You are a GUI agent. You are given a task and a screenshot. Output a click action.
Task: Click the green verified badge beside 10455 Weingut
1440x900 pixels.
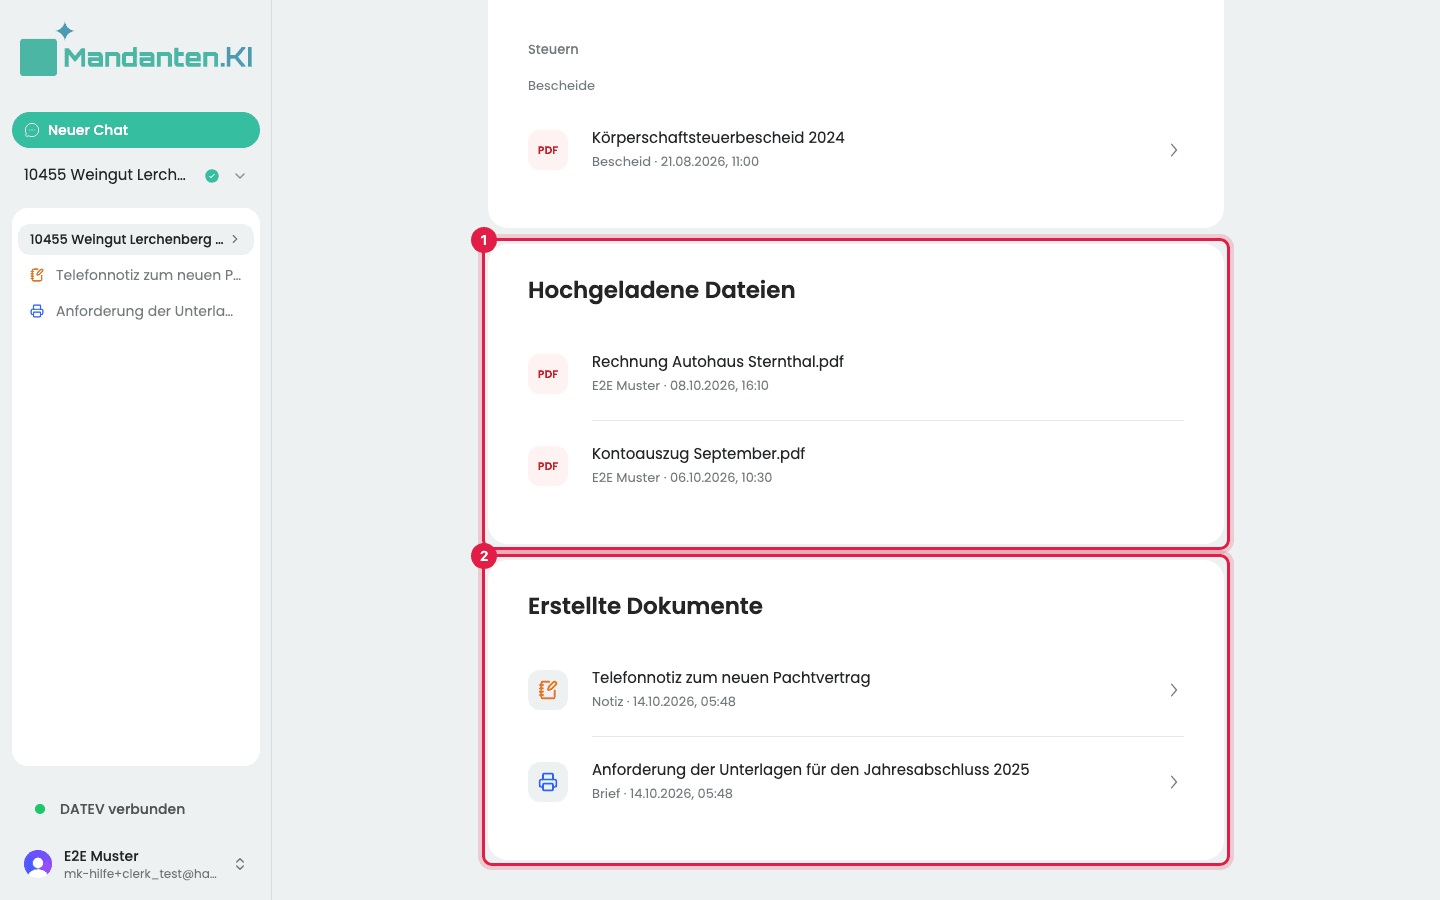[x=212, y=176]
